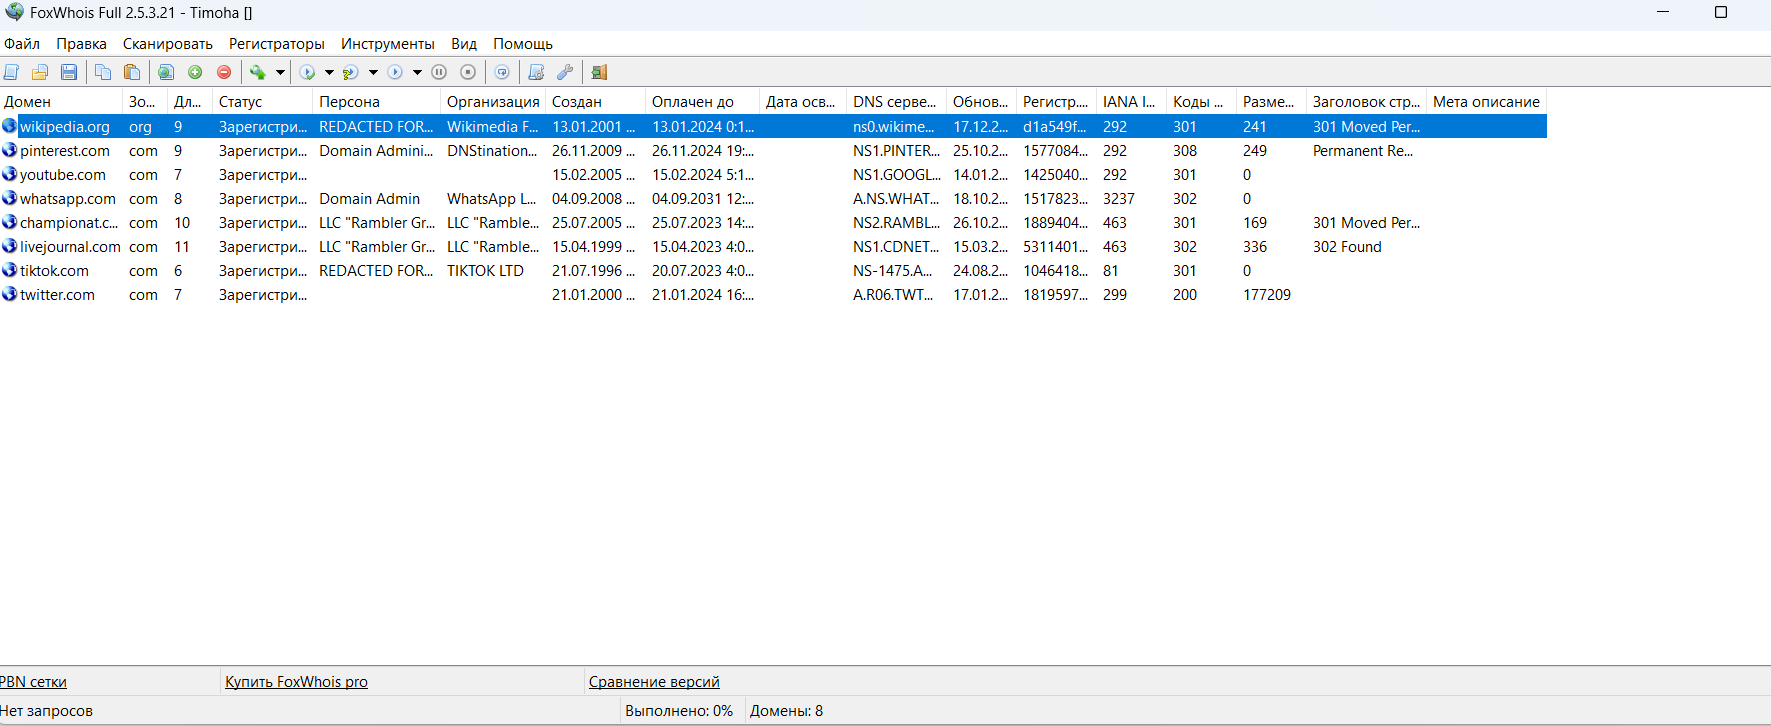Click the new document toolbar icon
1771x726 pixels.
click(x=12, y=72)
